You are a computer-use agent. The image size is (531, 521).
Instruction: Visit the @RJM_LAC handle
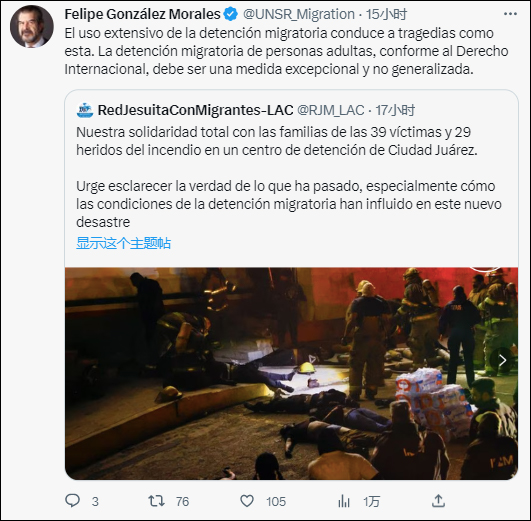coord(331,110)
